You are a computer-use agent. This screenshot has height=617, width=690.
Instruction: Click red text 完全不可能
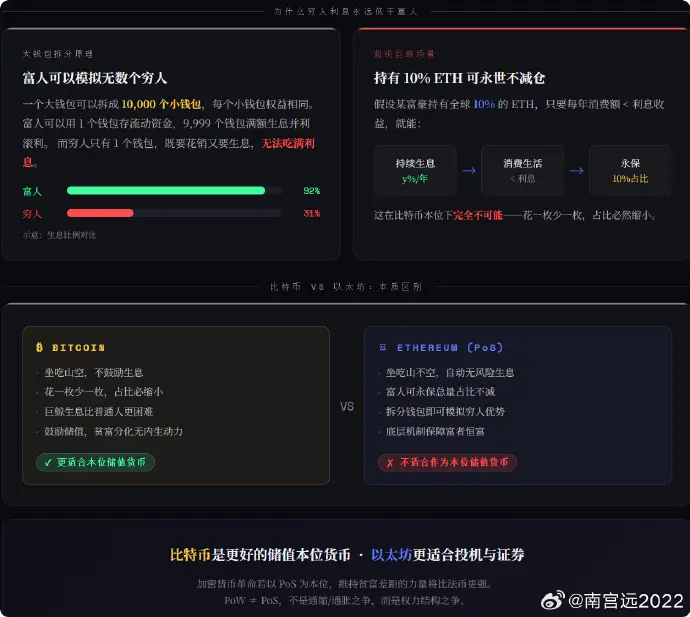click(477, 215)
